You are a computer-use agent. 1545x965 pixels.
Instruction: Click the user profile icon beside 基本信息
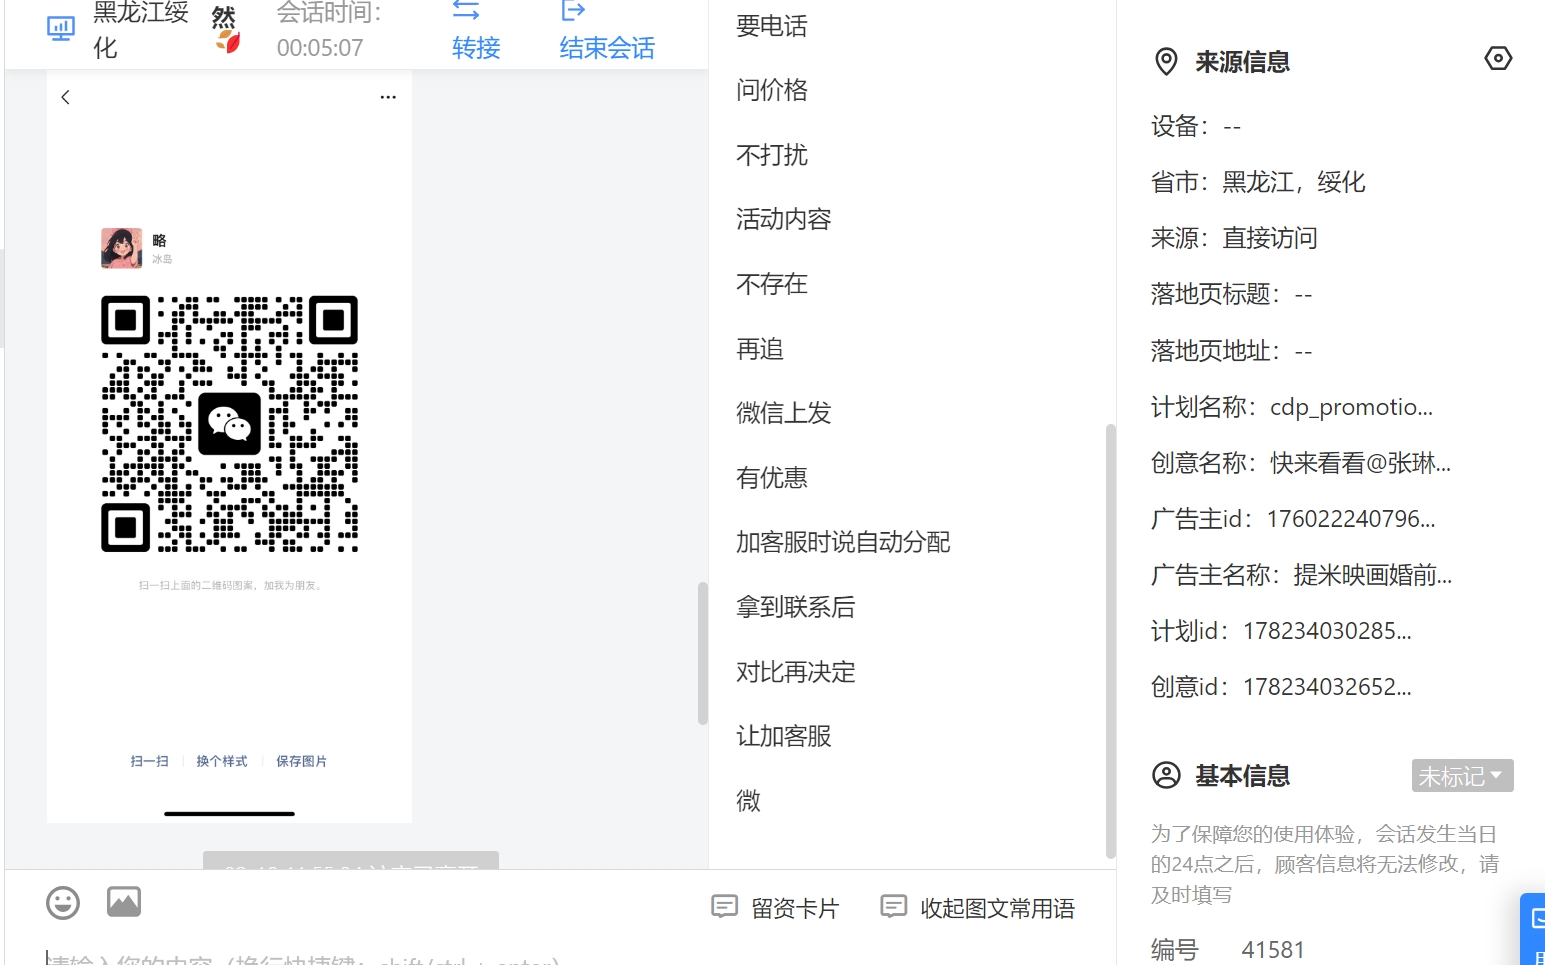[x=1166, y=775]
